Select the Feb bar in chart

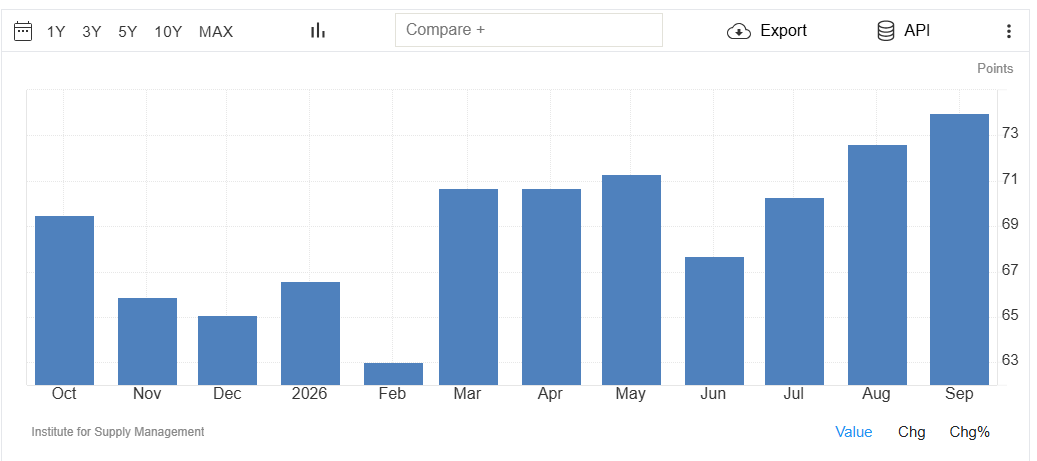point(393,374)
